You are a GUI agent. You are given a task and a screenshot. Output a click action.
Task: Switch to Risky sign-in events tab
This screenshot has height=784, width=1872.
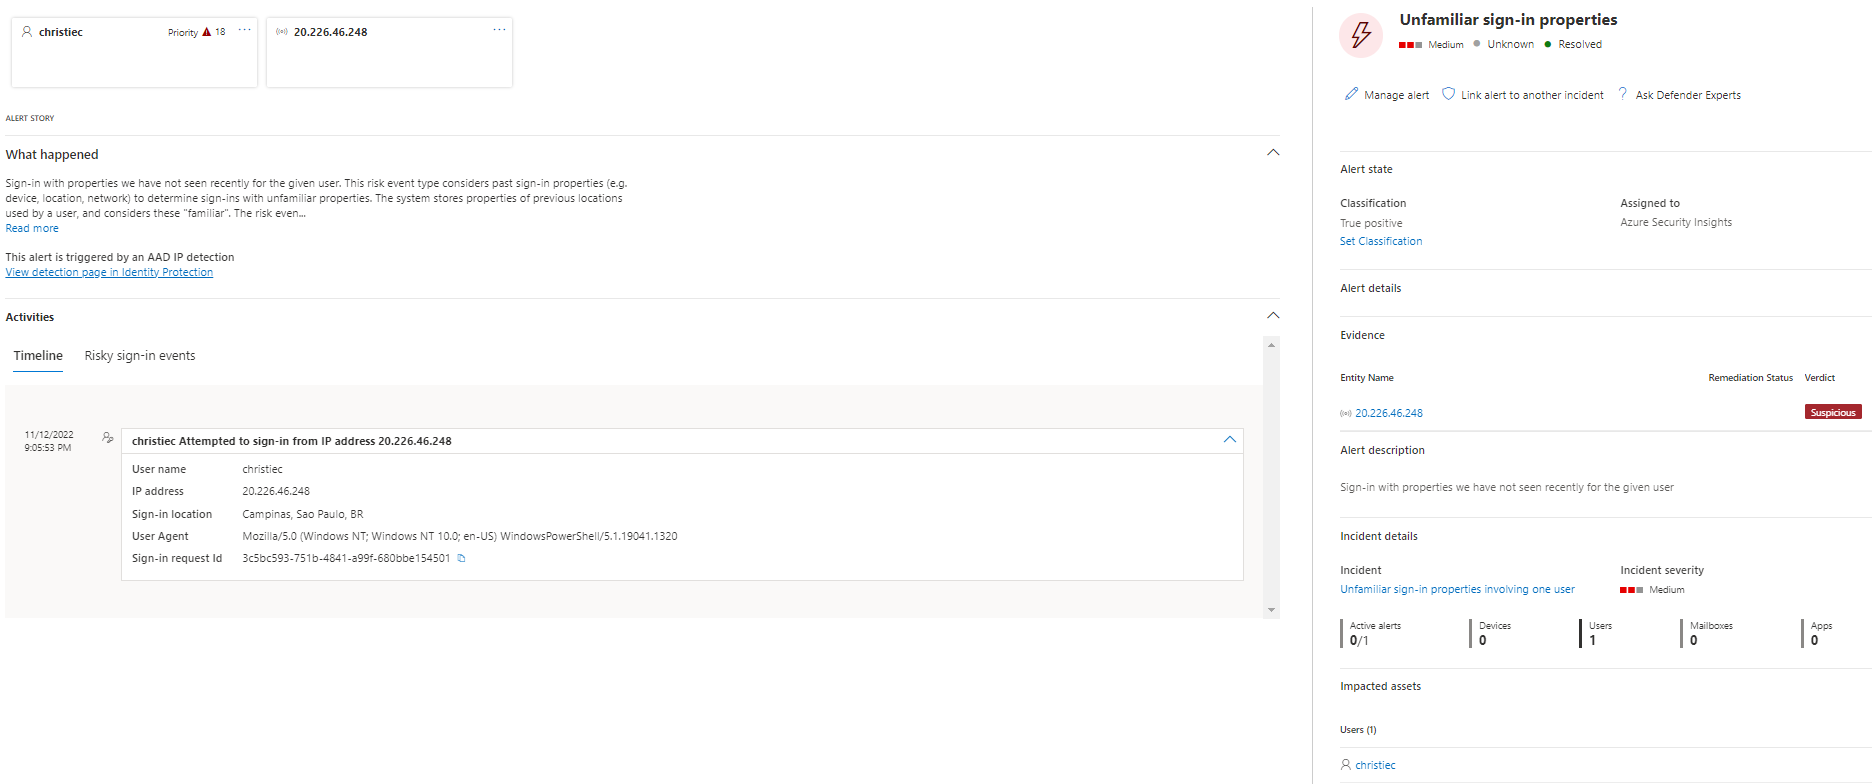[140, 356]
